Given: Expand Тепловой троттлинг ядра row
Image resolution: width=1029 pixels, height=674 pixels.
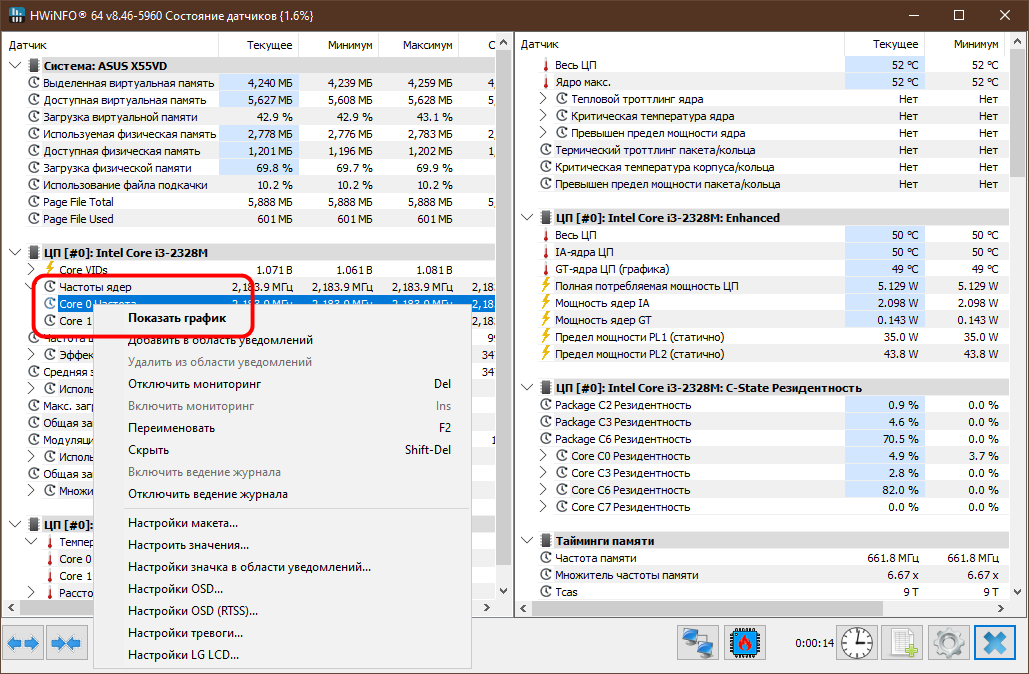Looking at the screenshot, I should [x=543, y=98].
